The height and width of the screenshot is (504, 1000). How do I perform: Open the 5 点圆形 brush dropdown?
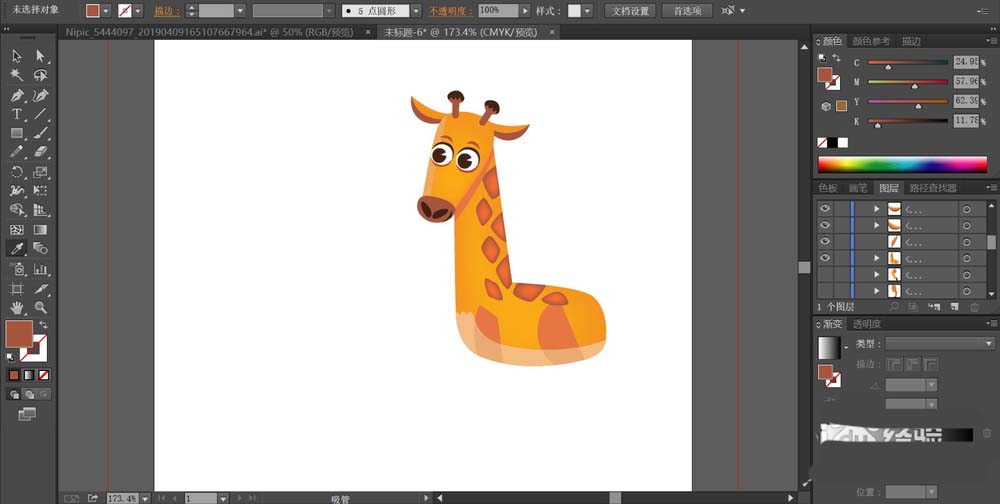pos(416,11)
